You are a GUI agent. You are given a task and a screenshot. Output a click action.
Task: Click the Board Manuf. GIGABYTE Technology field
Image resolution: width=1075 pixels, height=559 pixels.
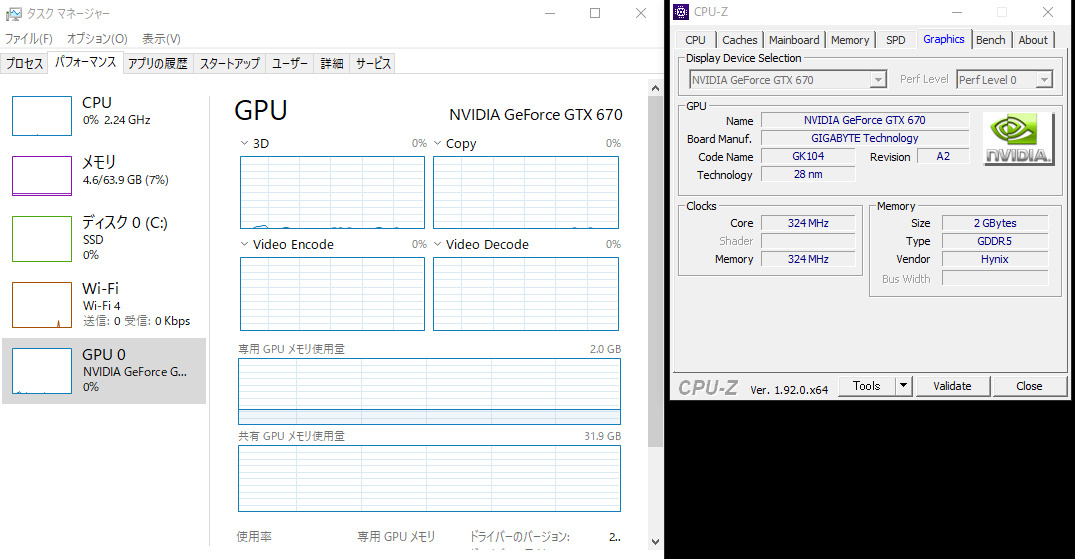click(x=865, y=138)
